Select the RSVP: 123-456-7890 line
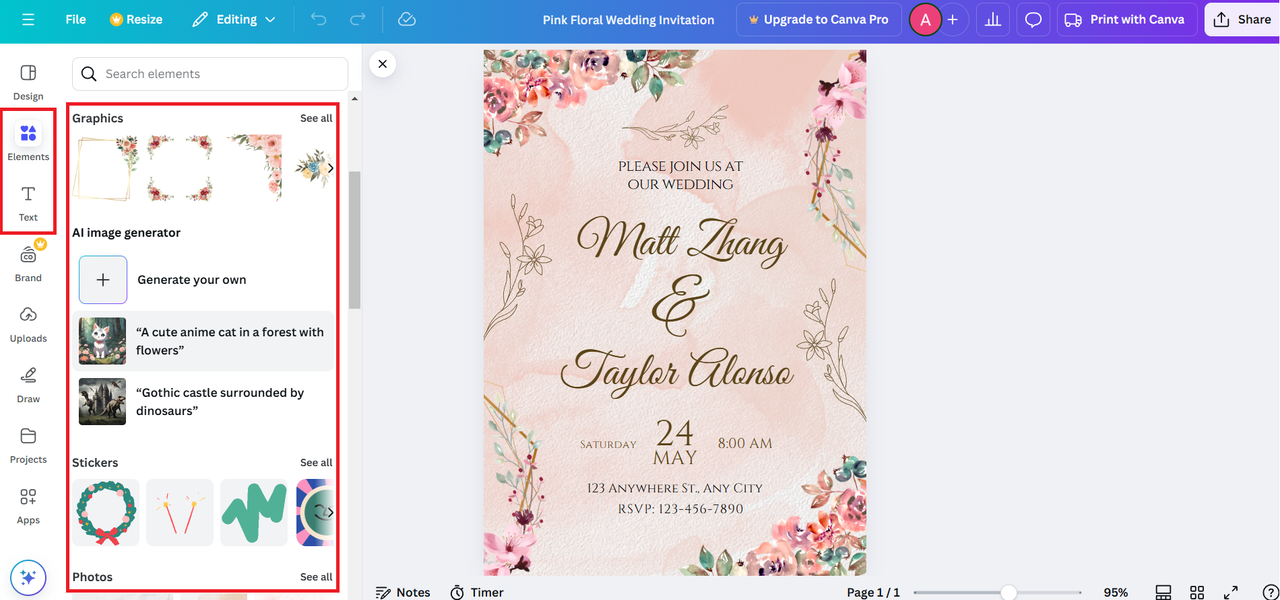1280x600 pixels. (680, 509)
